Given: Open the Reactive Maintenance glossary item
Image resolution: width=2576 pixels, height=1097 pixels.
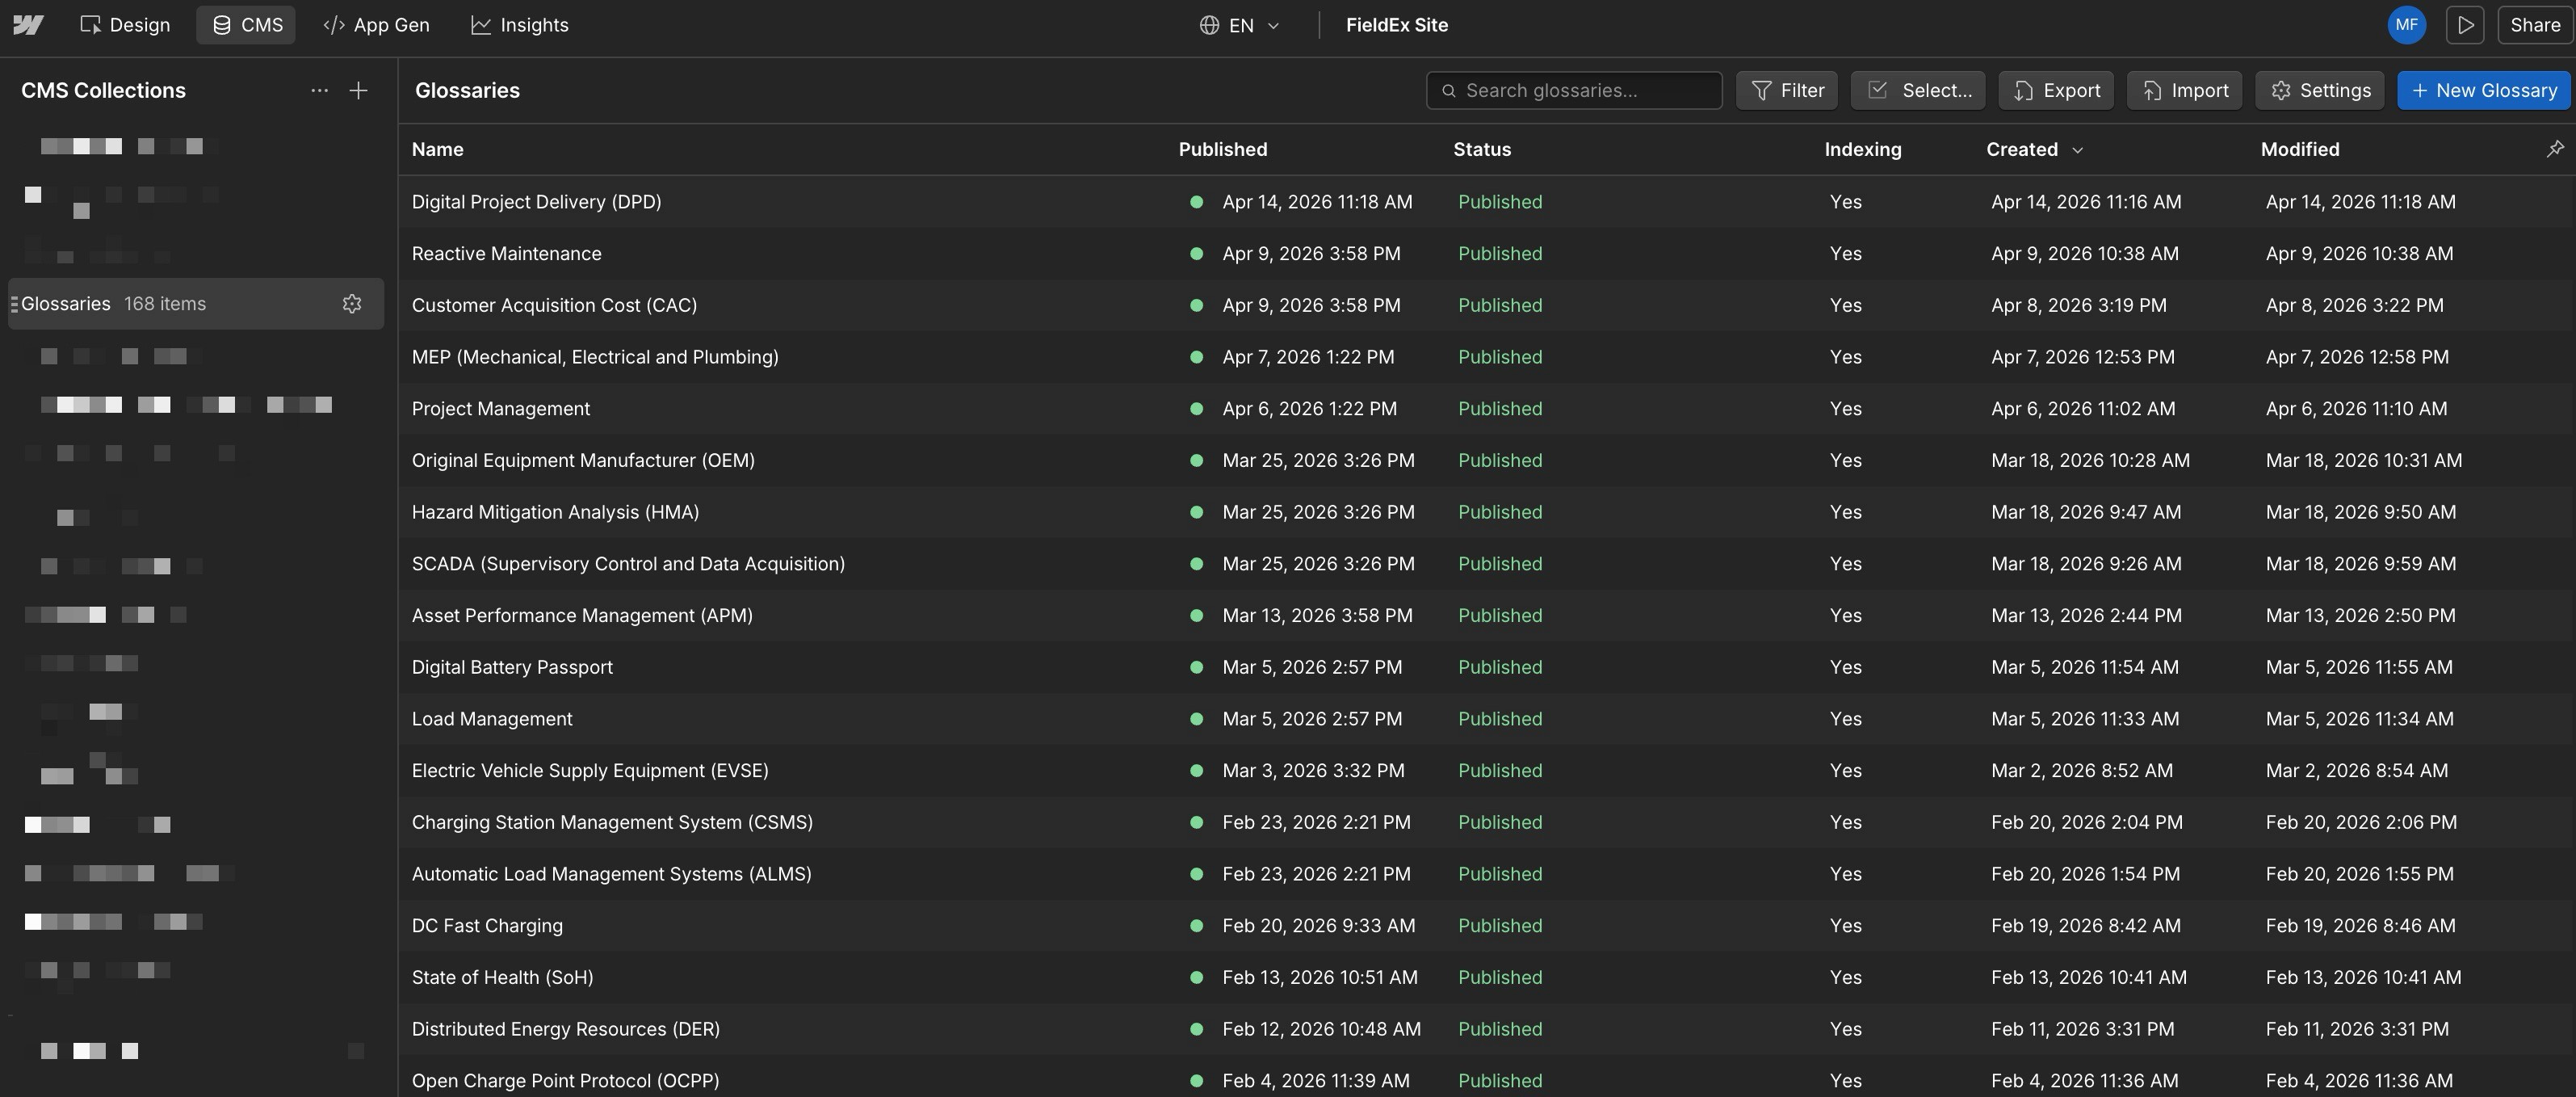Looking at the screenshot, I should coord(506,254).
